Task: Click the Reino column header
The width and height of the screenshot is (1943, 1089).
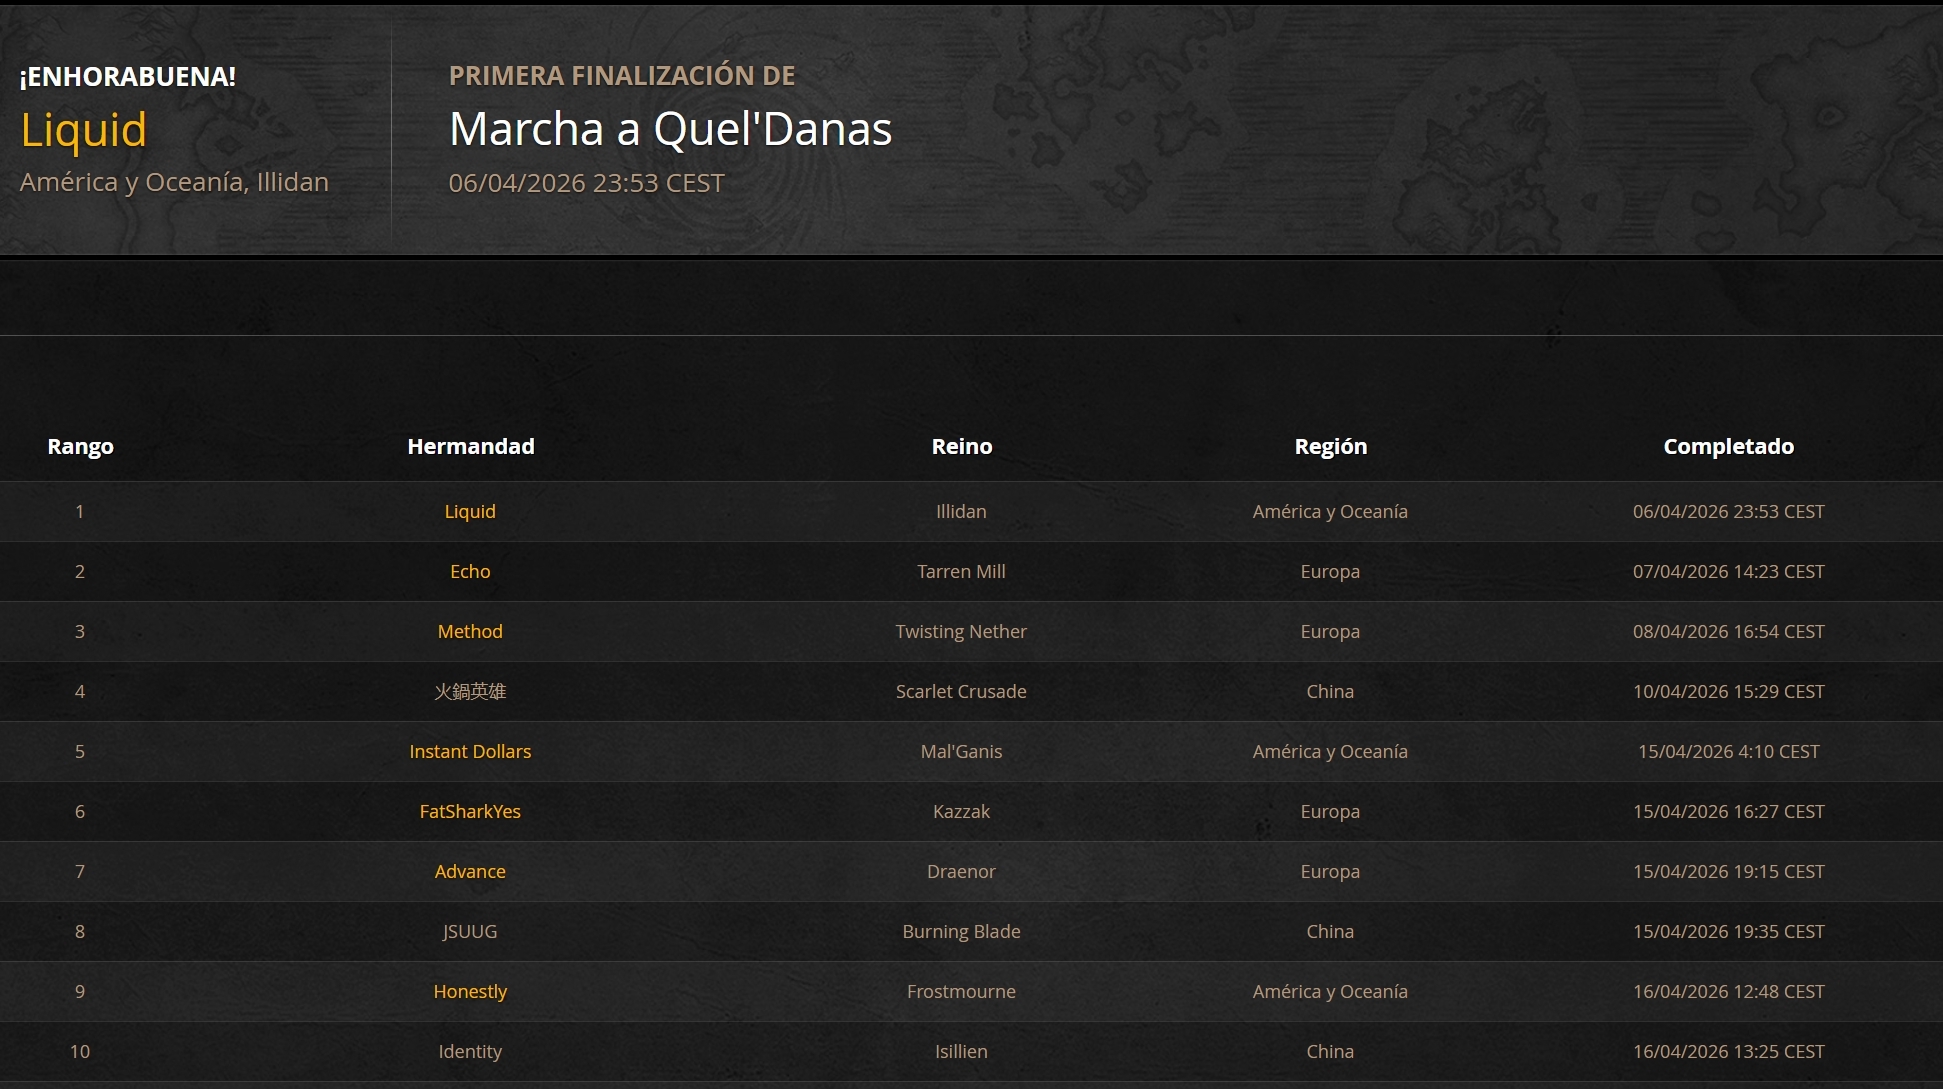Action: (x=962, y=446)
